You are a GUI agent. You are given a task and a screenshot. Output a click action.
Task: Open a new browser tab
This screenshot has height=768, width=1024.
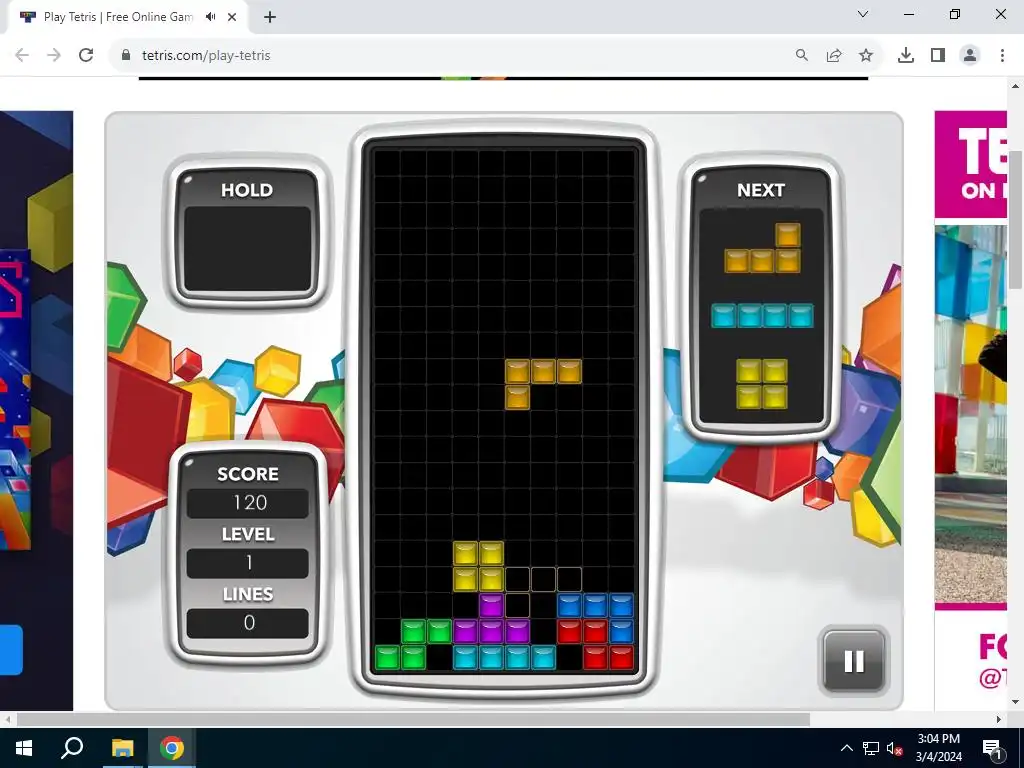point(270,17)
